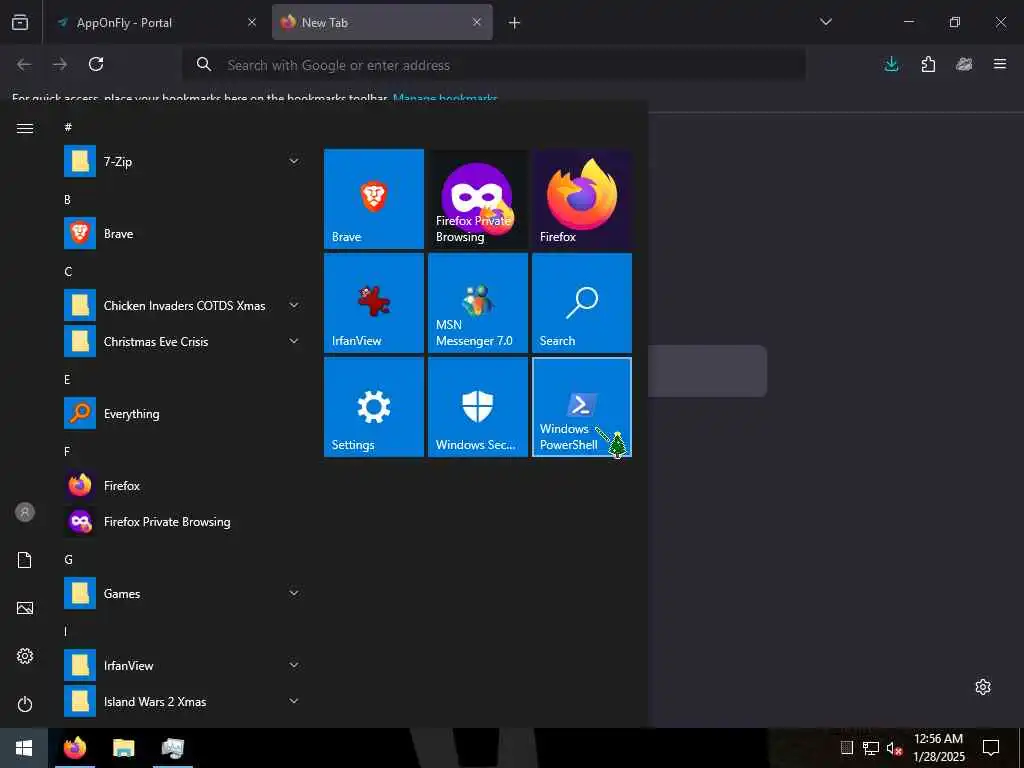Switch to Firefox on the taskbar
Screen dimensions: 1024x768
pos(75,748)
